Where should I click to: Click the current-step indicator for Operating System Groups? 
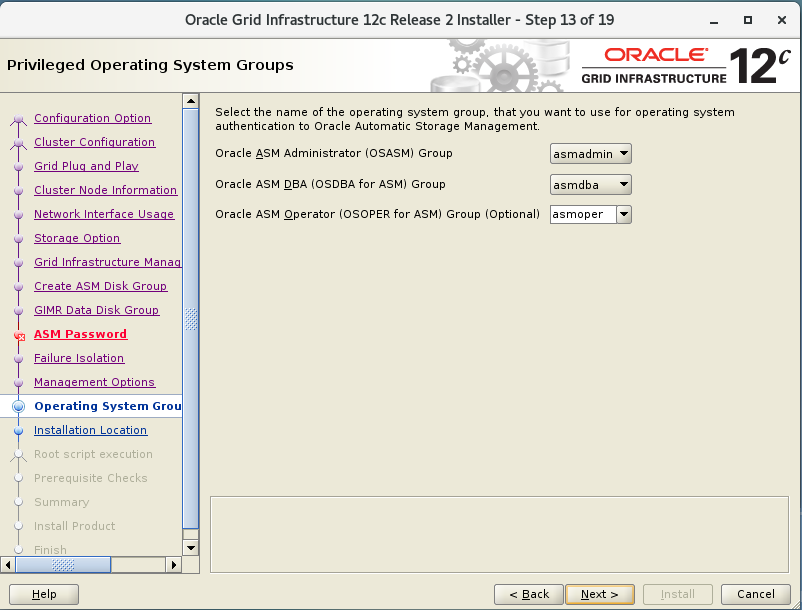pos(18,406)
